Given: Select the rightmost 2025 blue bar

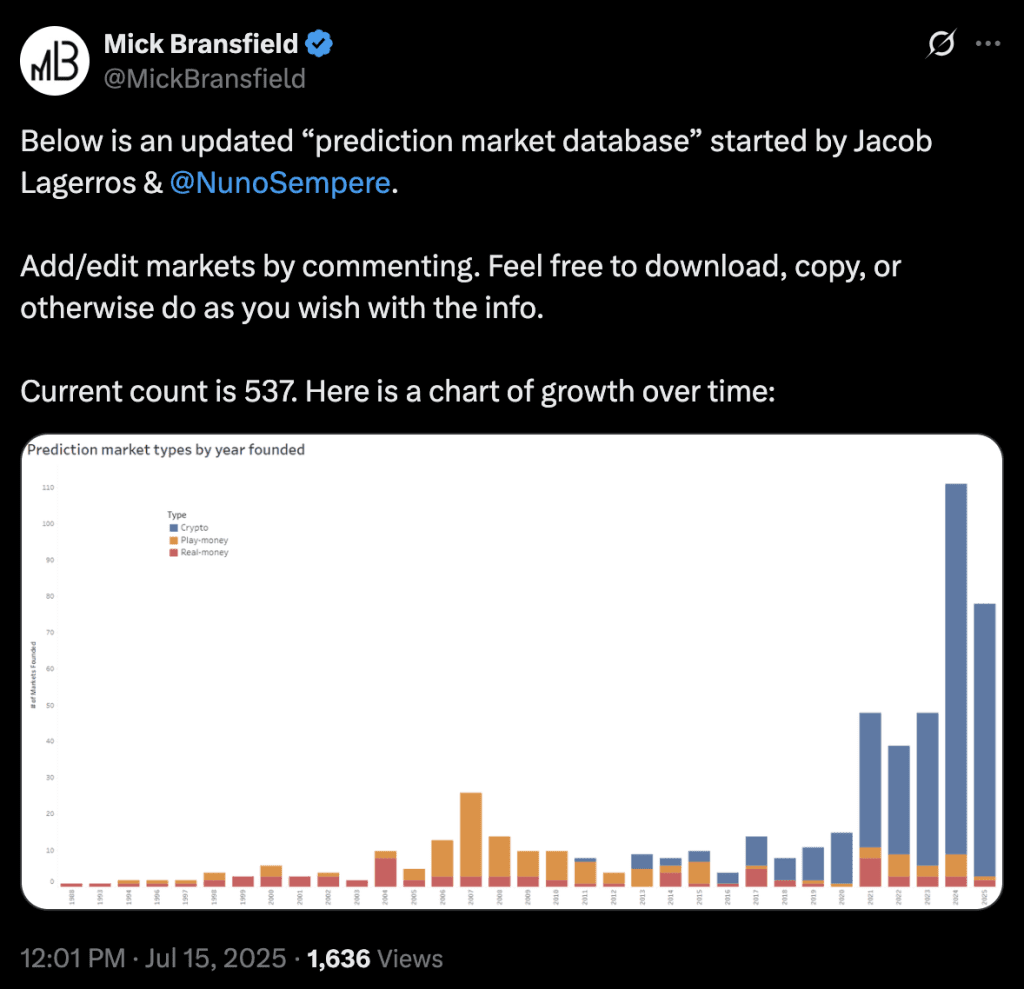Looking at the screenshot, I should [x=985, y=739].
